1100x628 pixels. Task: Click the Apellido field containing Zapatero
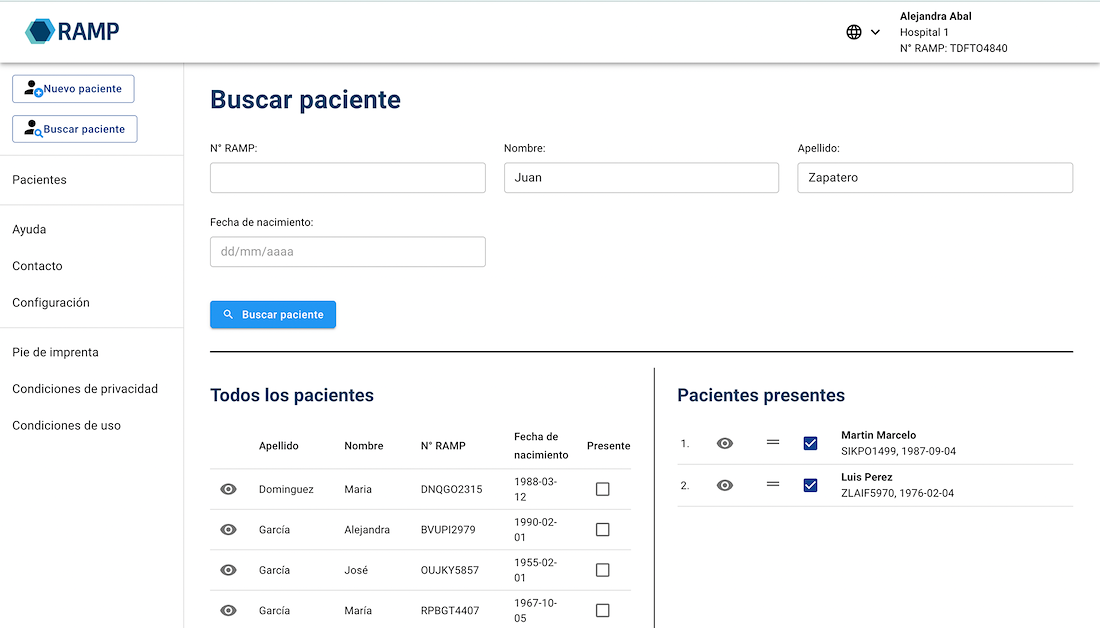[x=935, y=178]
